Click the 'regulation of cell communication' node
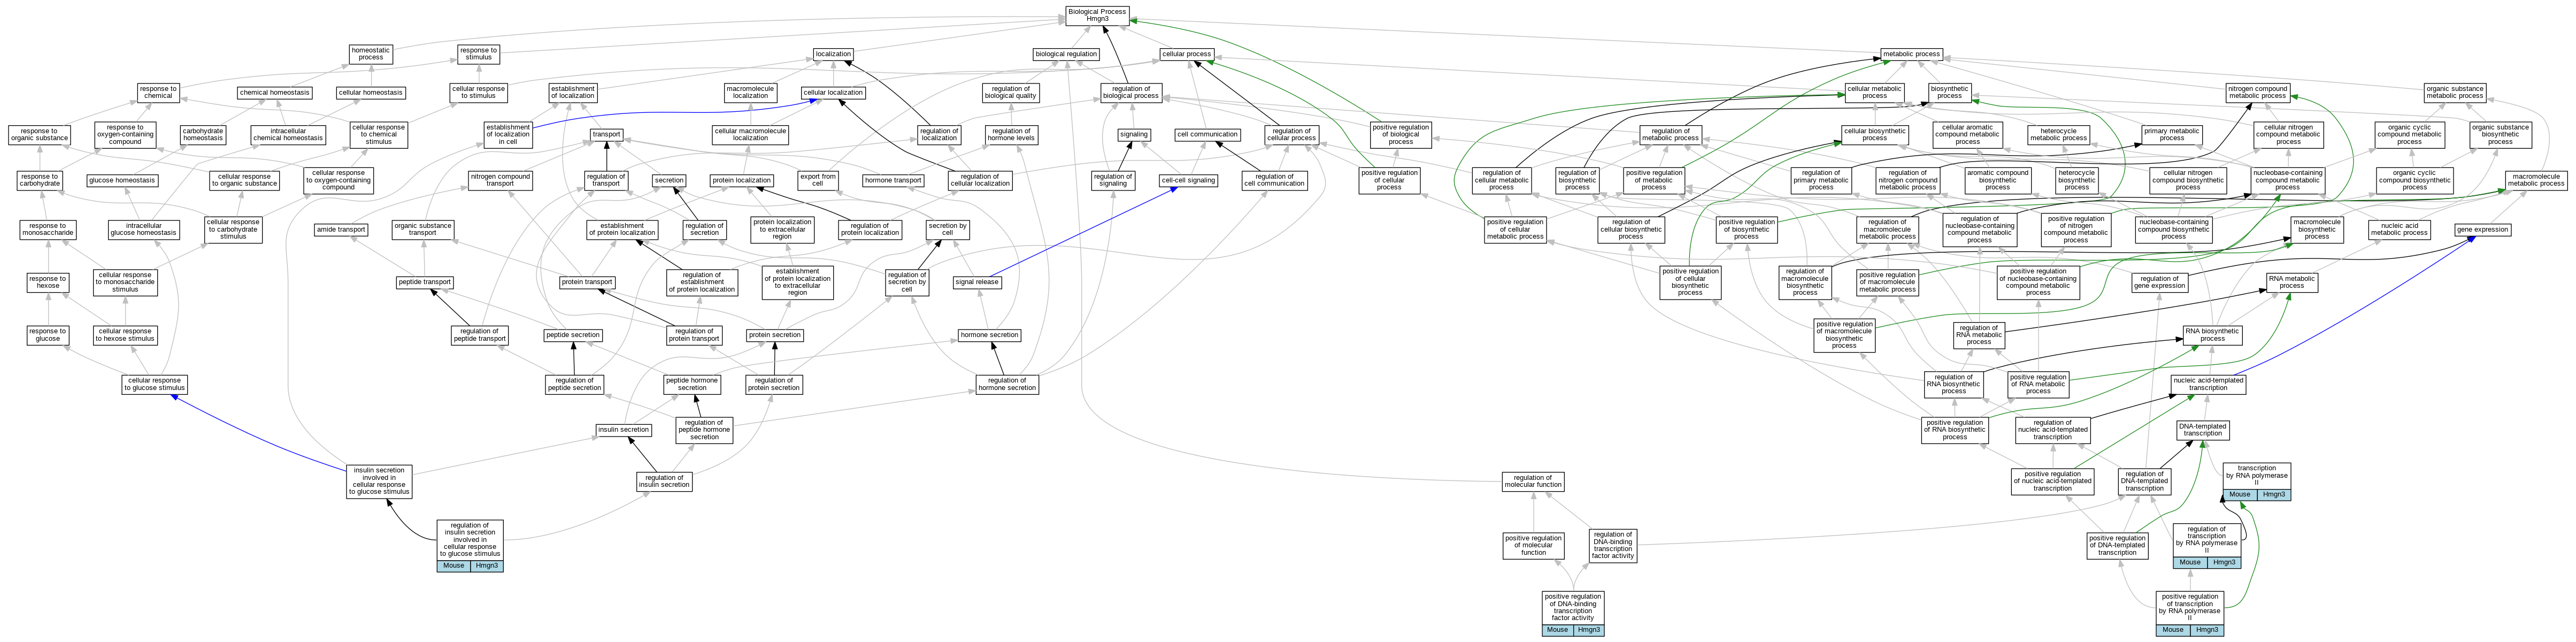 [x=1275, y=180]
